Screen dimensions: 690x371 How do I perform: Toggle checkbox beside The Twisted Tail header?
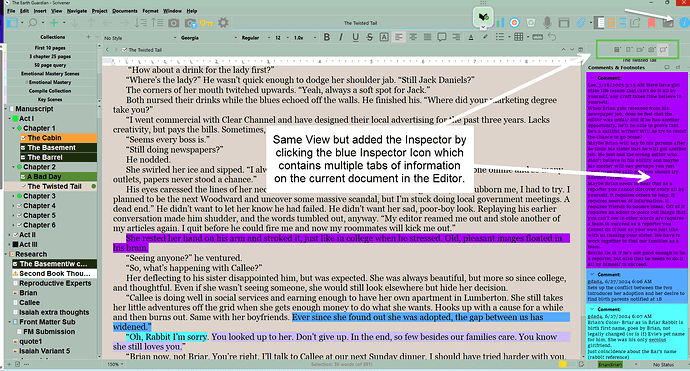(x=125, y=50)
